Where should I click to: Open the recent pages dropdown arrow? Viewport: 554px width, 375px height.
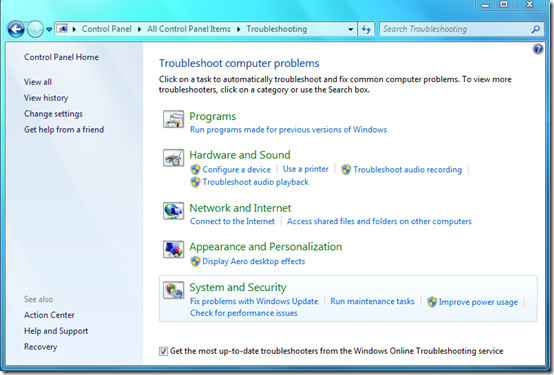[x=49, y=29]
